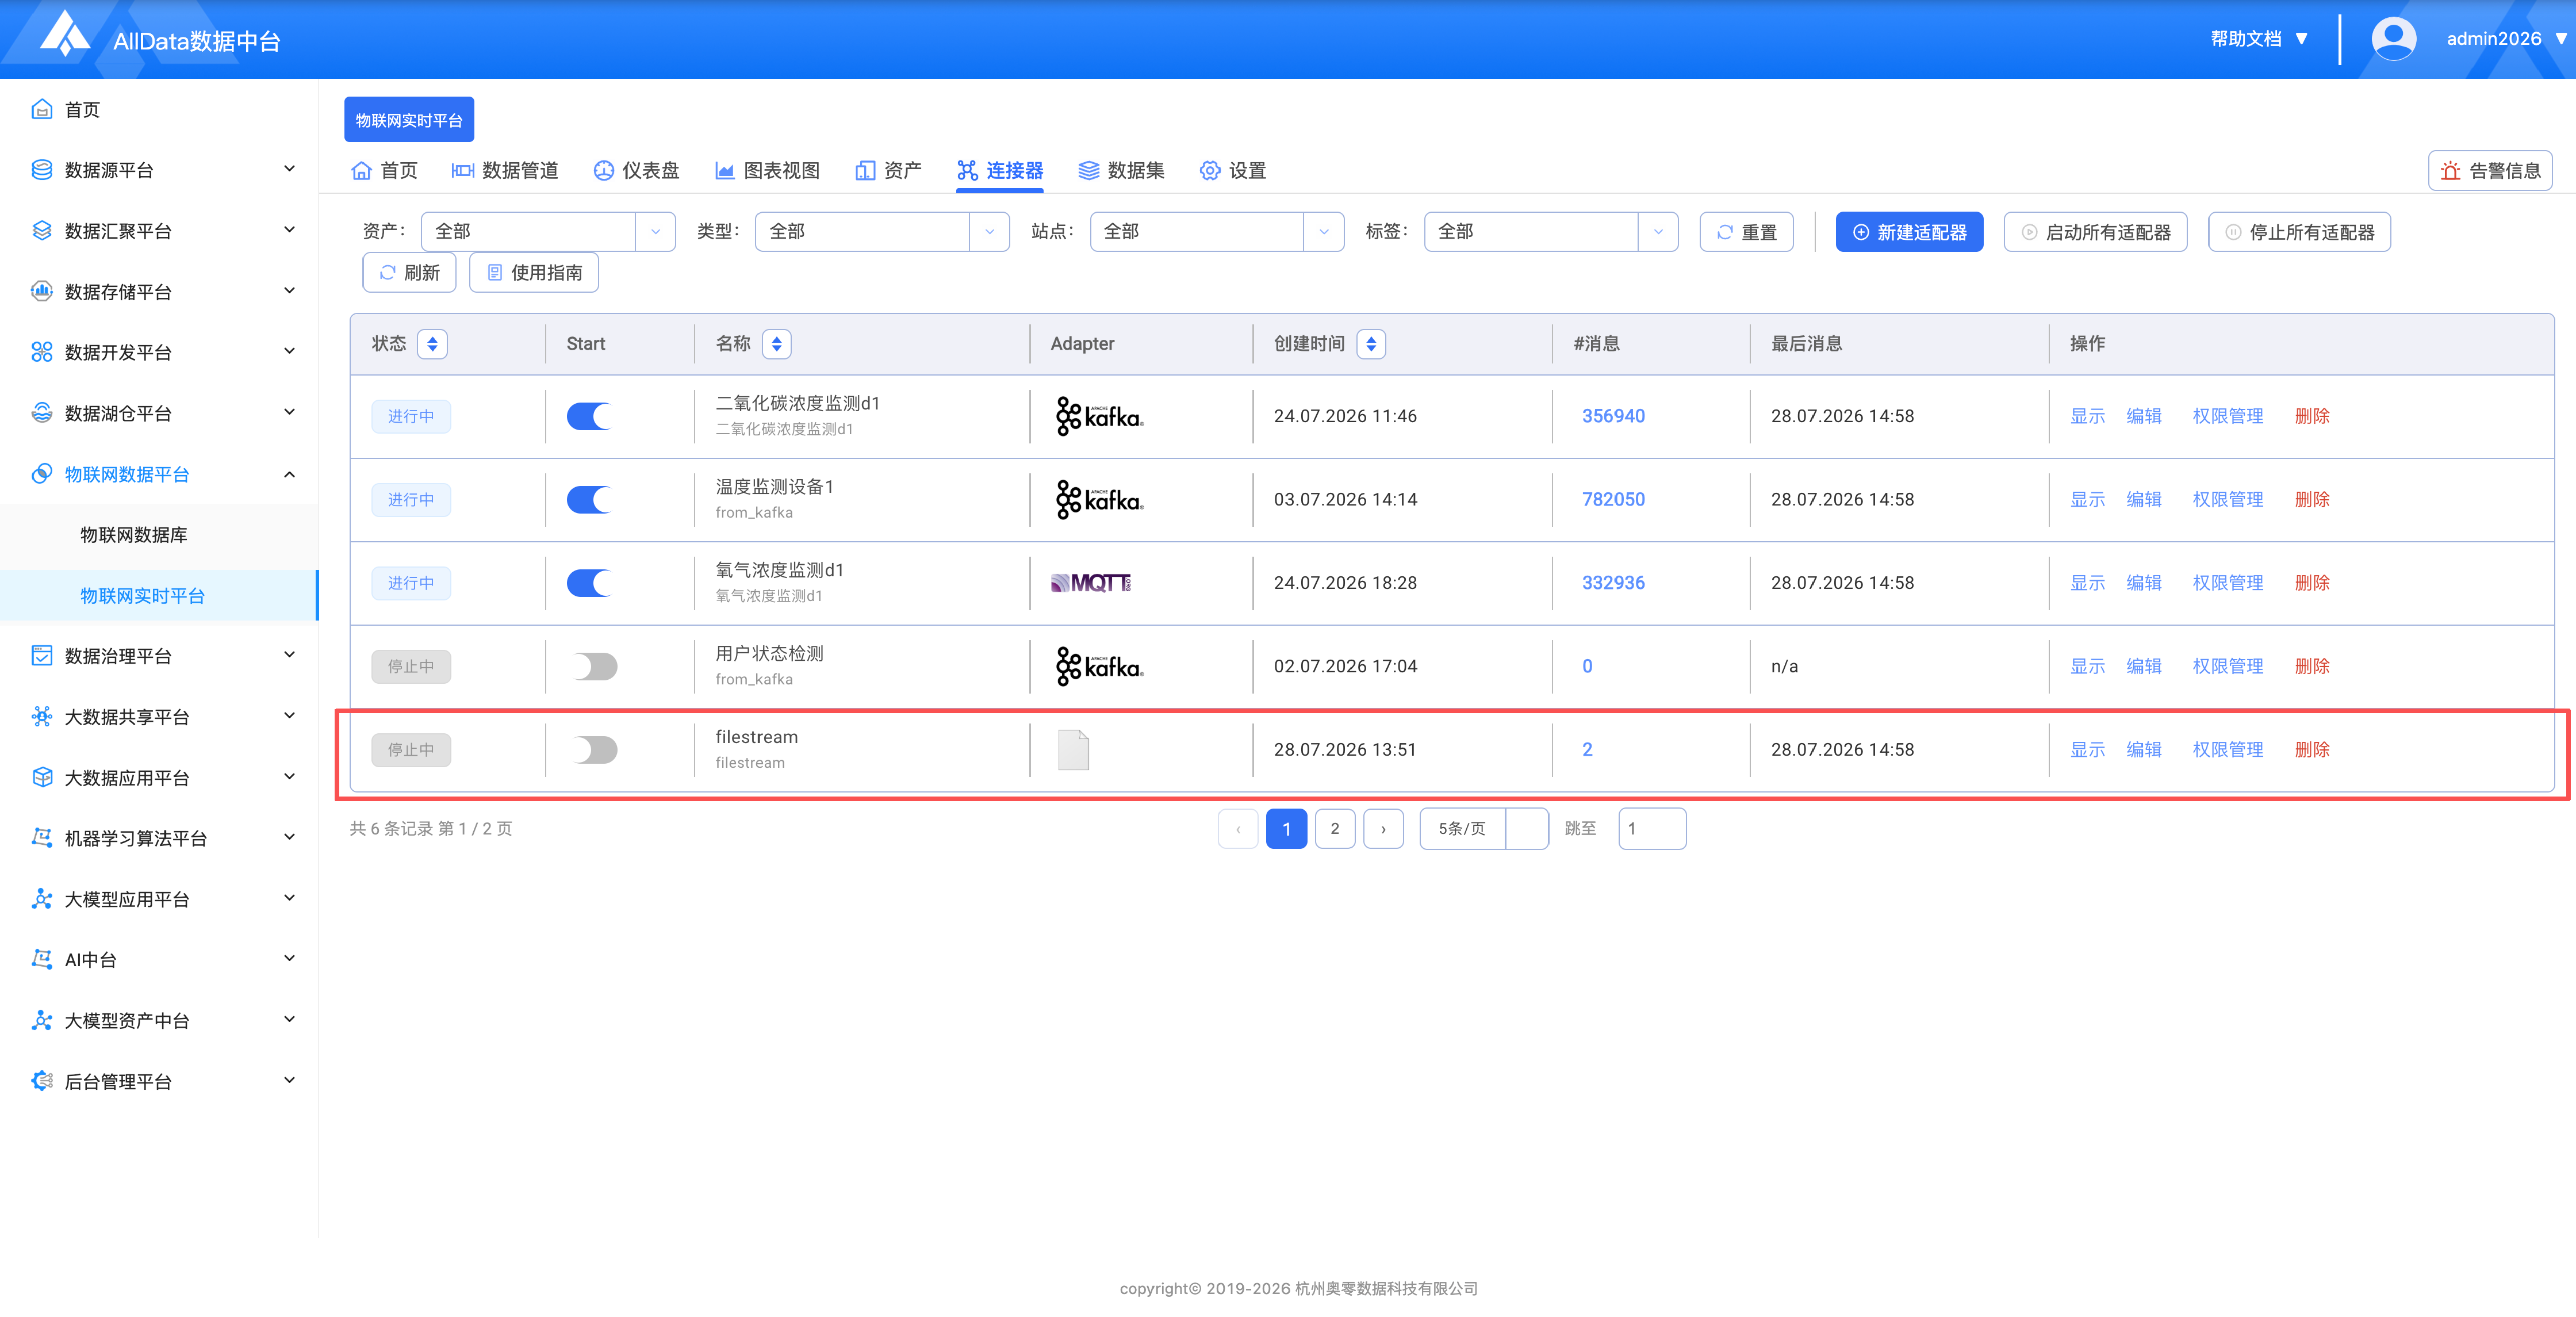This screenshot has height=1317, width=2576.
Task: Click the 数据开发平台 sidebar icon
Action: coord(42,352)
